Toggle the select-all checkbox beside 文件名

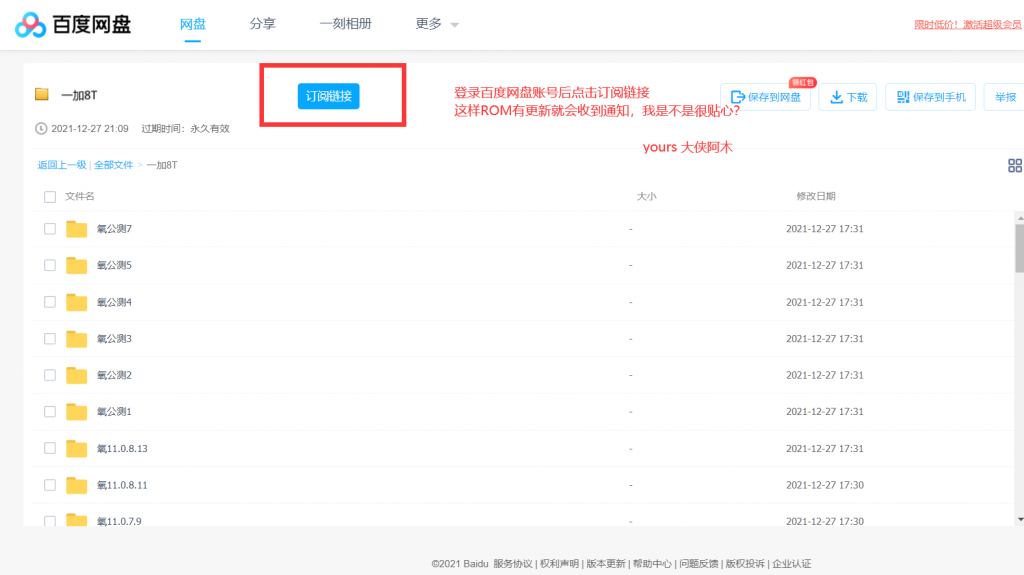(50, 197)
